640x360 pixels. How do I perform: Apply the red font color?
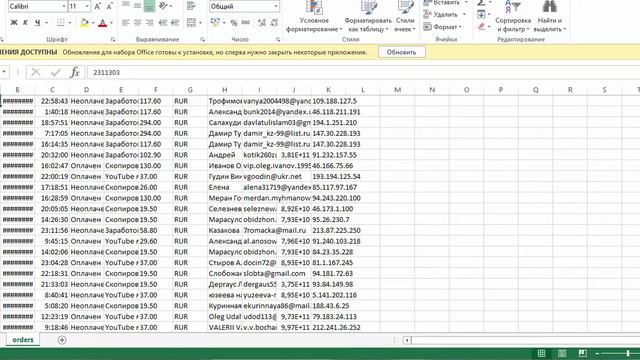click(x=102, y=23)
